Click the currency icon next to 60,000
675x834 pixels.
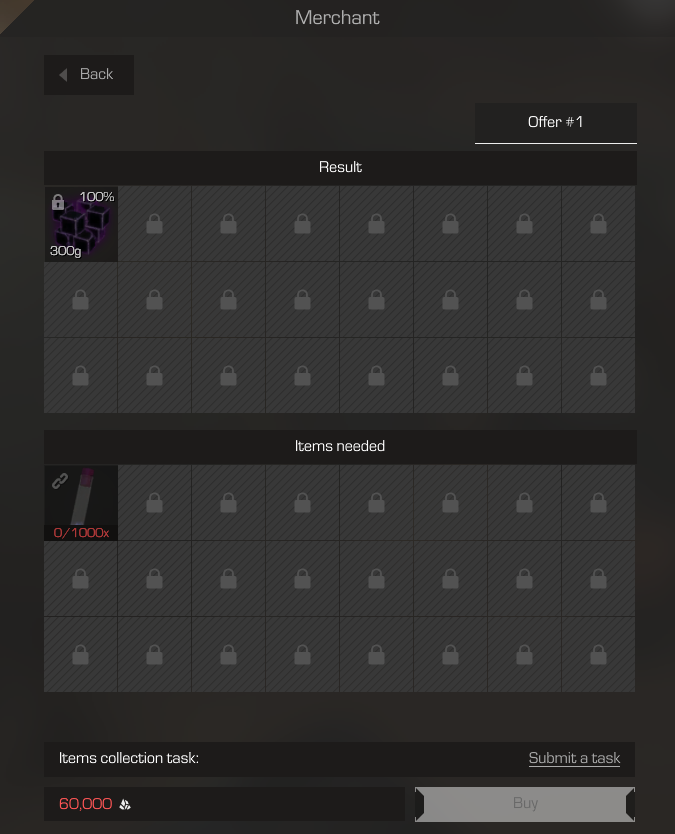[x=125, y=804]
